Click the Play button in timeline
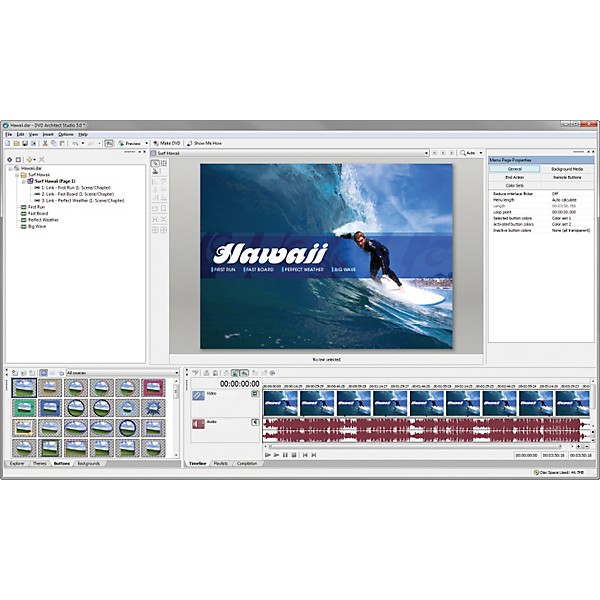Screen dimensions: 600x600 tap(276, 455)
